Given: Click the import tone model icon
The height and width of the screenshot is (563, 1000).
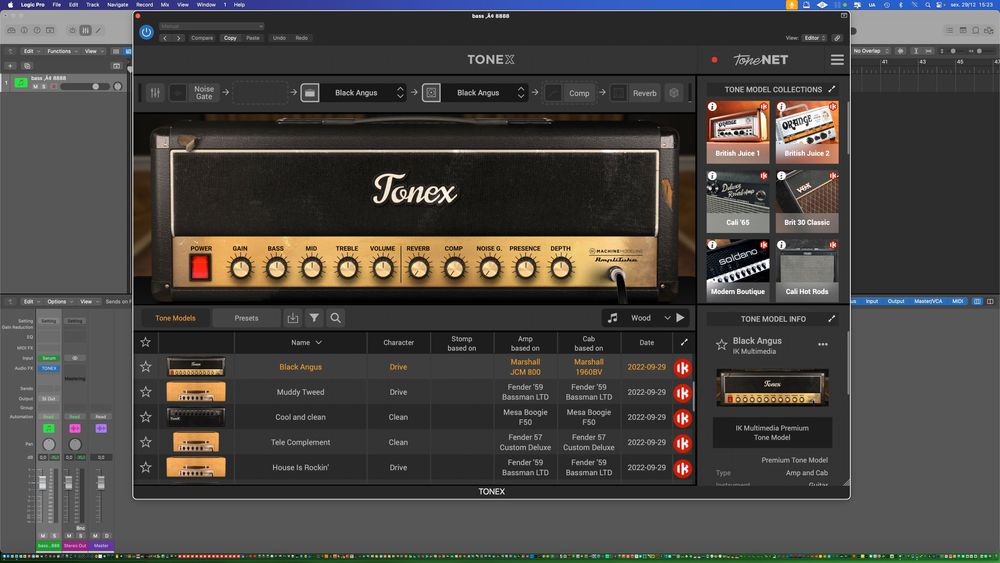Looking at the screenshot, I should click(292, 318).
